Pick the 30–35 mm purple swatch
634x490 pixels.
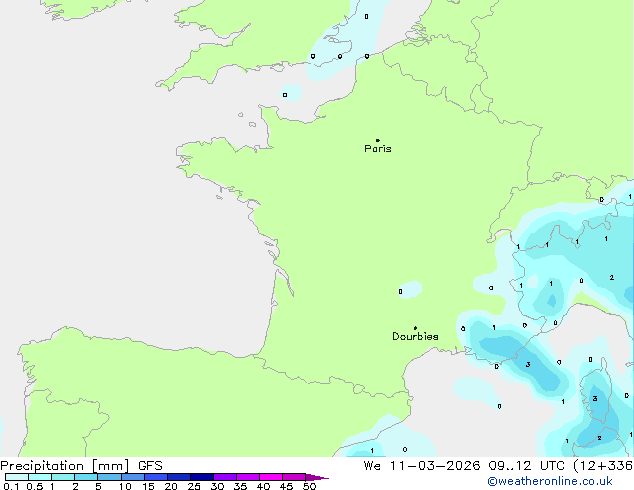tap(224, 477)
